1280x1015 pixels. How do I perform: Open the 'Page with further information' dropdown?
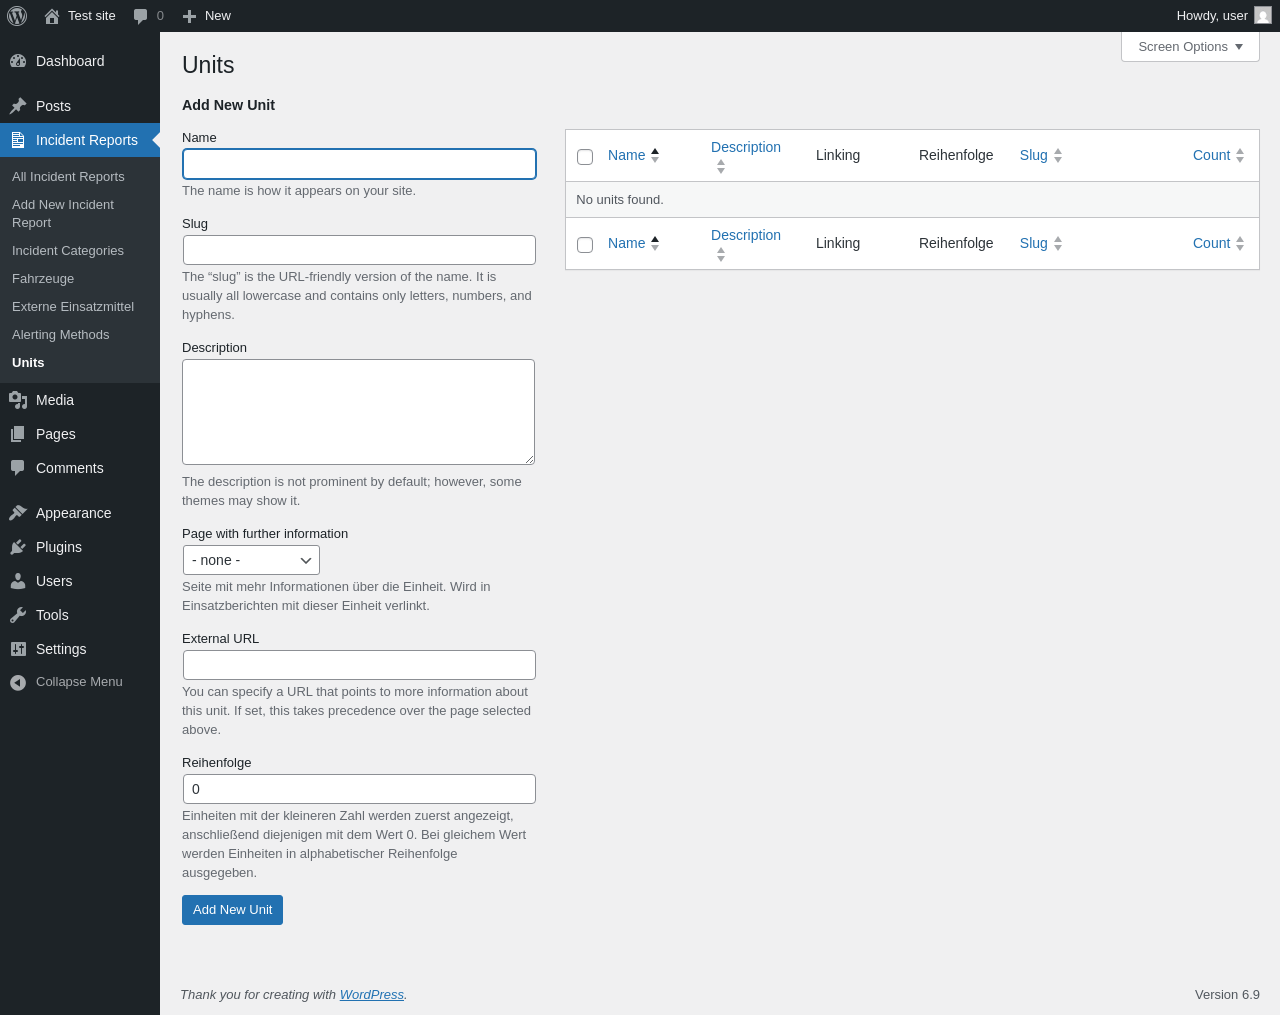point(251,560)
